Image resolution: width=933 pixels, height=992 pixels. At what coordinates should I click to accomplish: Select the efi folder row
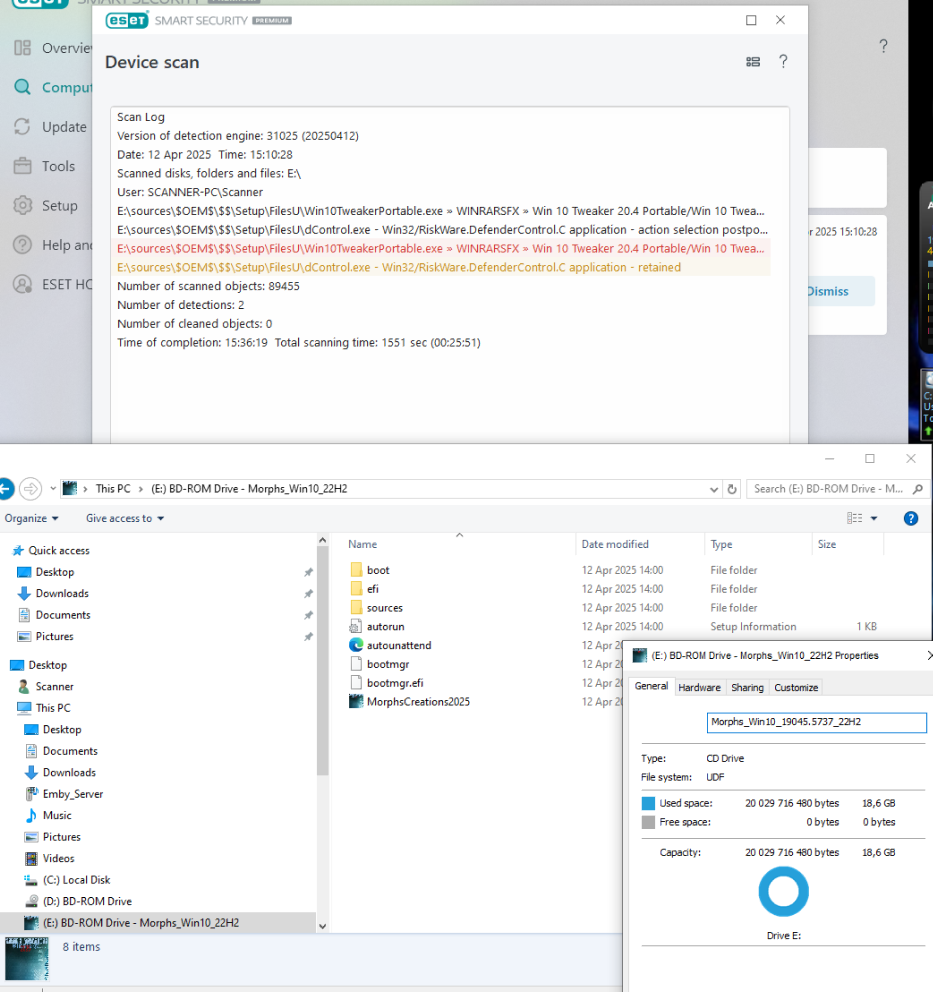pos(373,588)
